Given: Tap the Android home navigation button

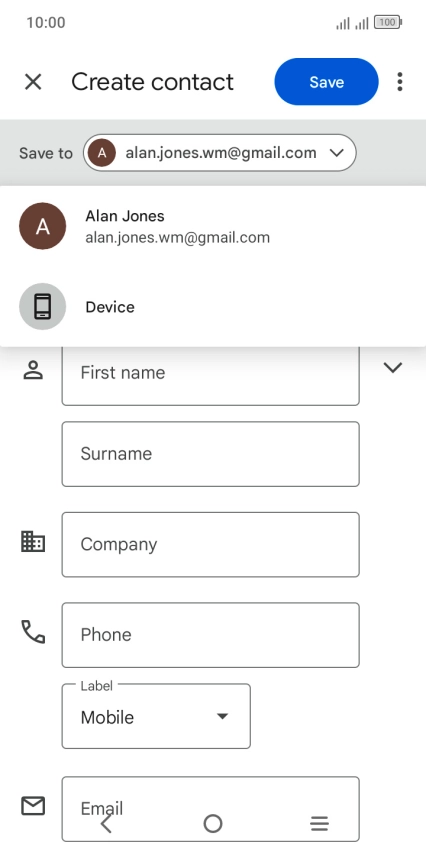Looking at the screenshot, I should (x=213, y=824).
